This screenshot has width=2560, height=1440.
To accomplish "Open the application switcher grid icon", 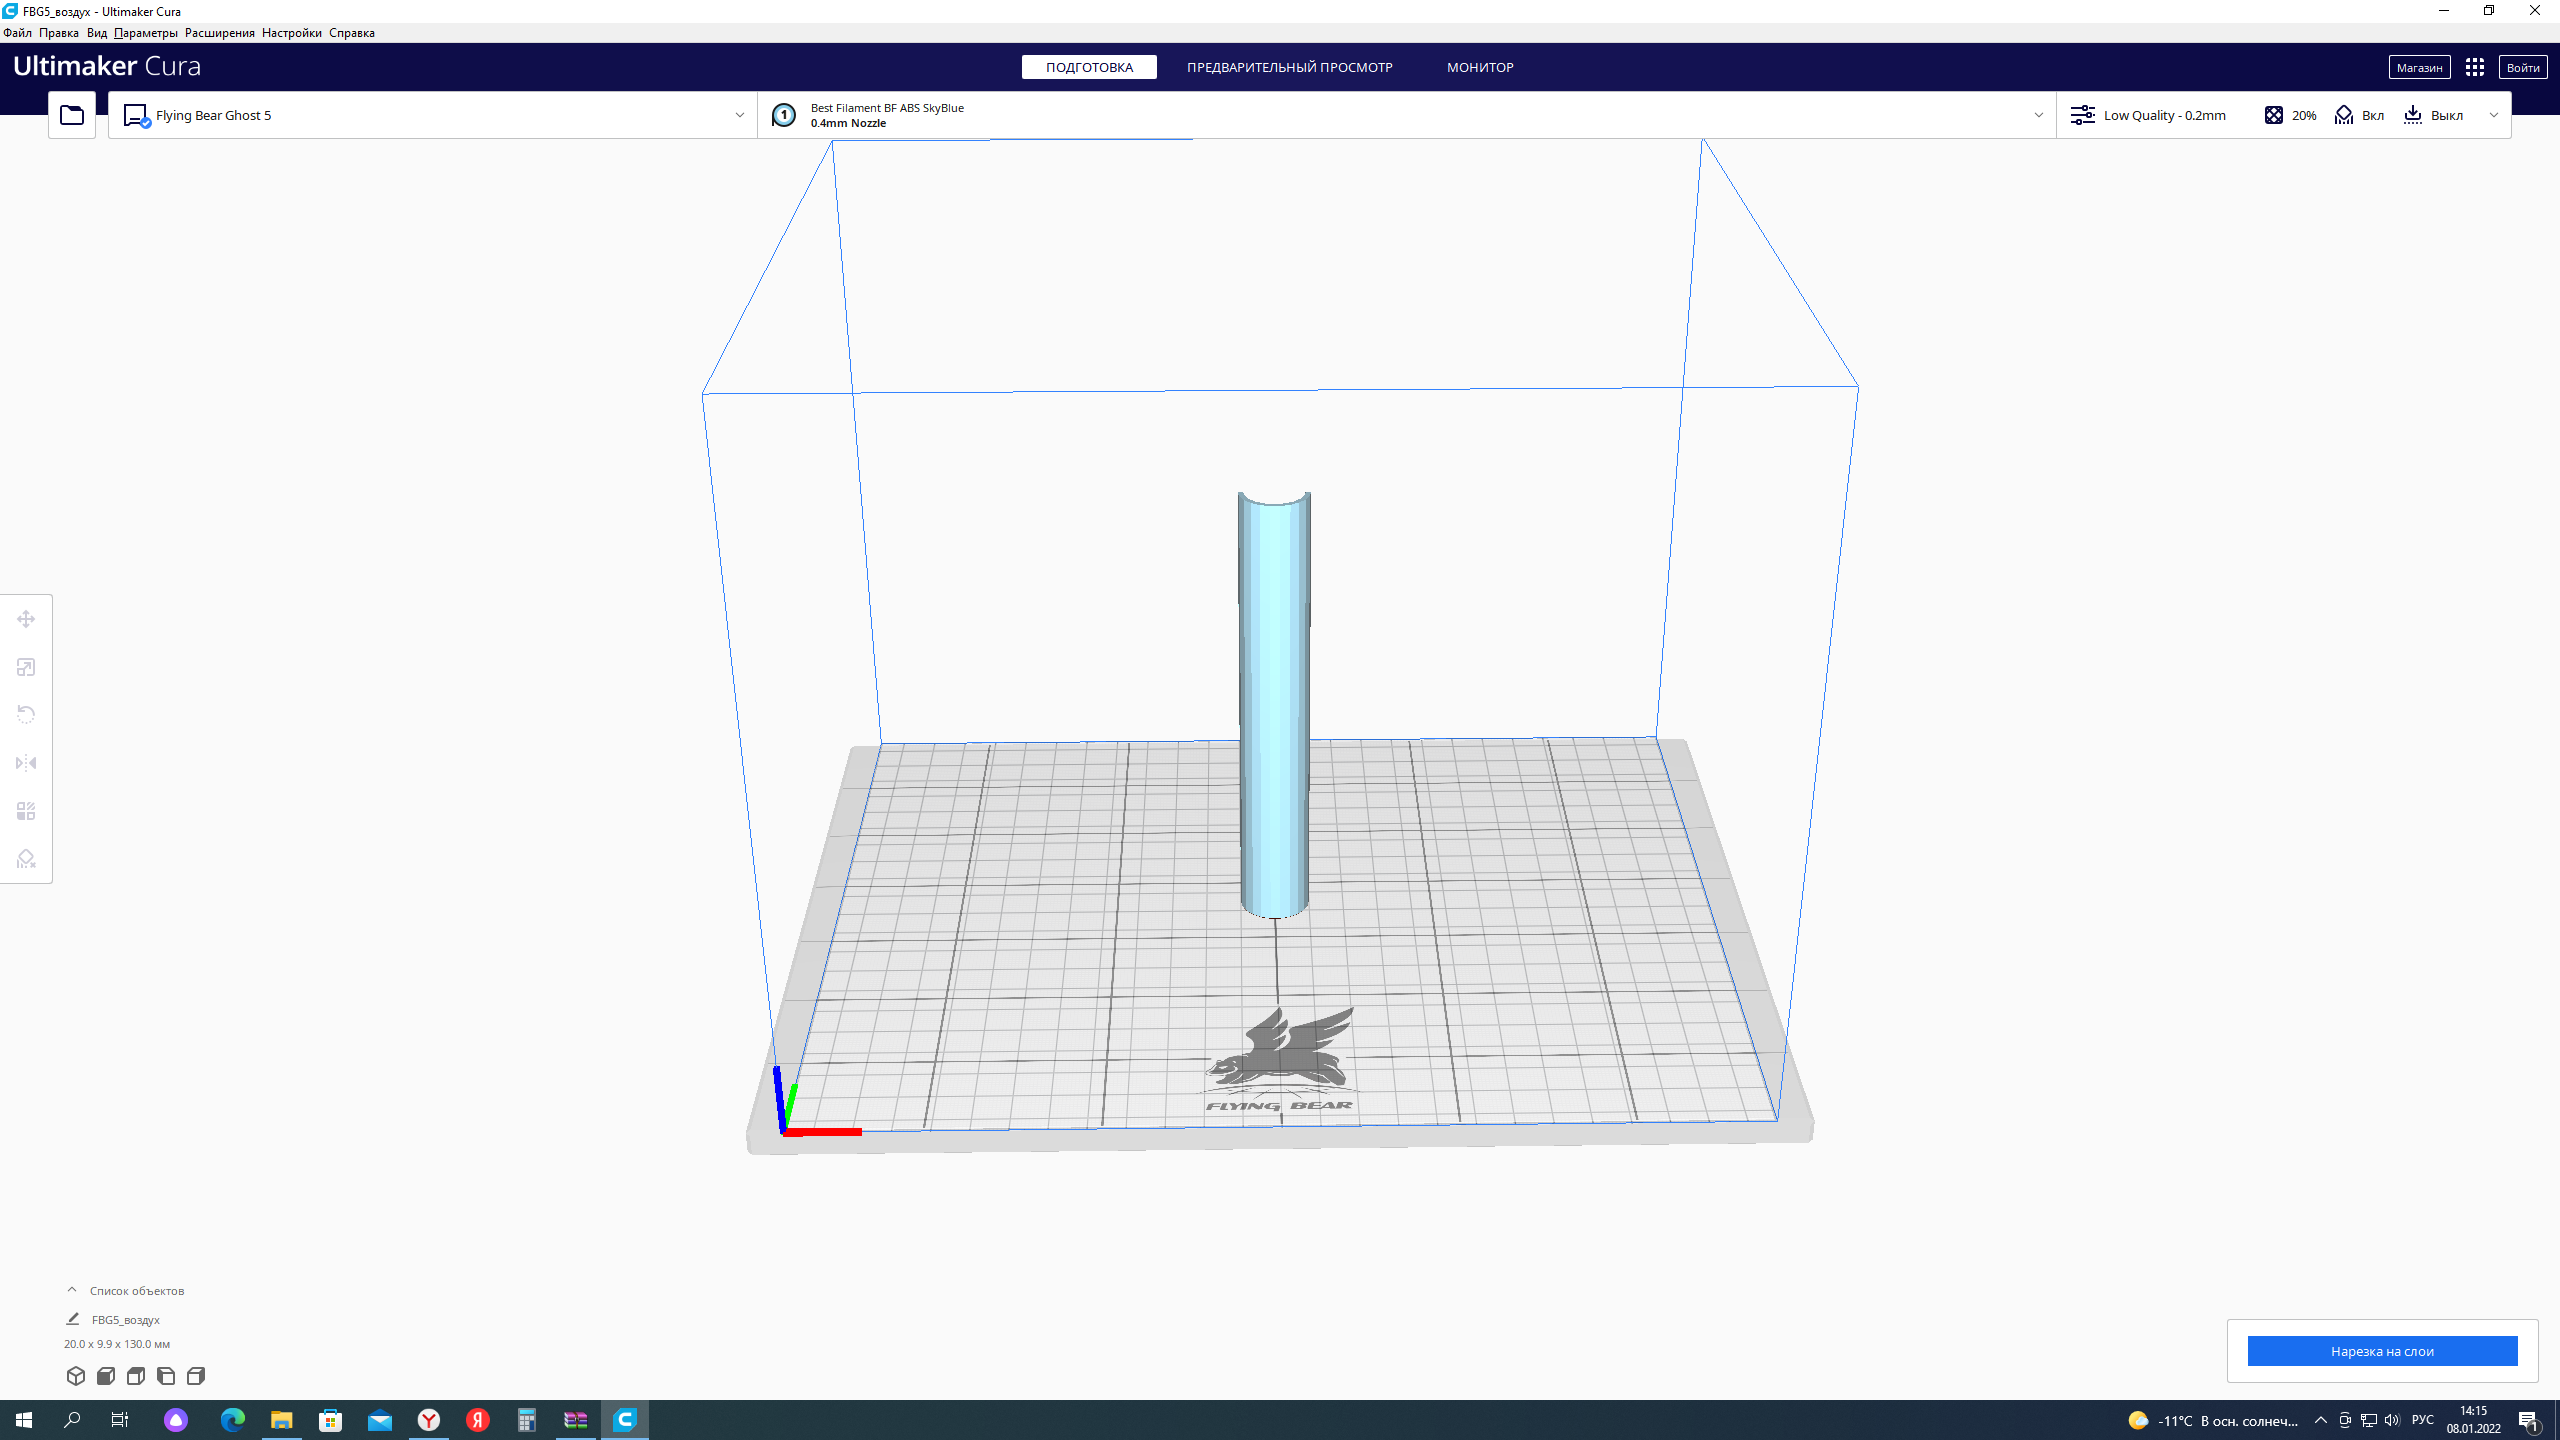I will (2475, 67).
